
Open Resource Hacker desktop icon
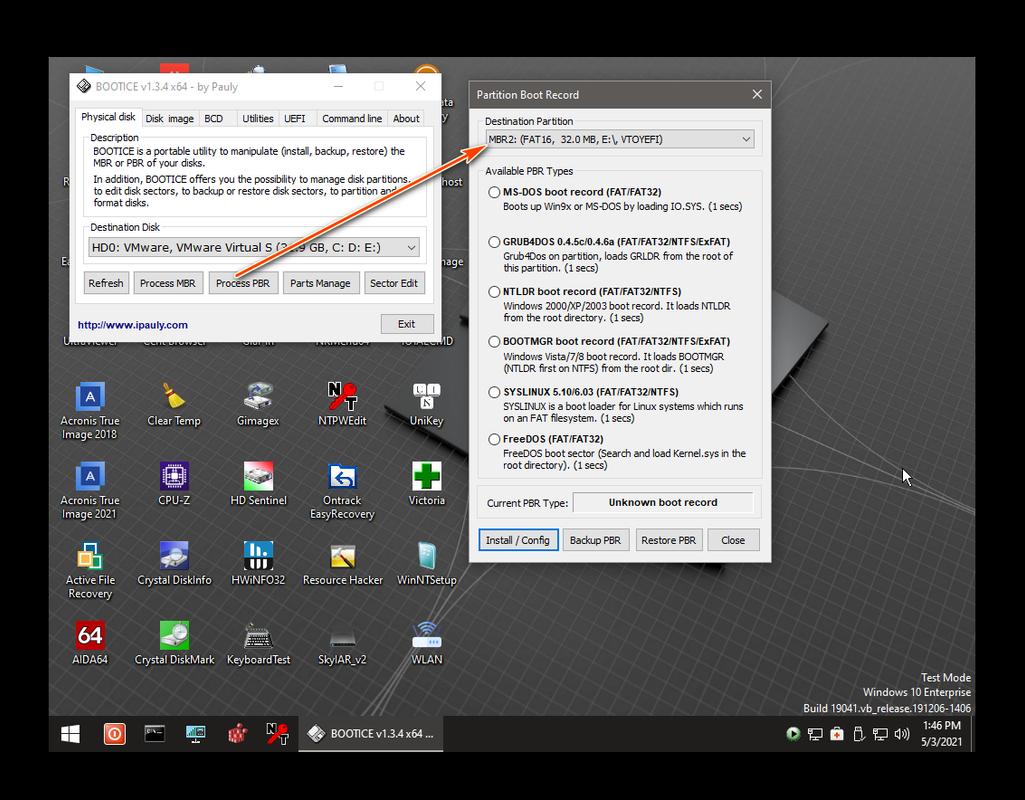tap(342, 563)
